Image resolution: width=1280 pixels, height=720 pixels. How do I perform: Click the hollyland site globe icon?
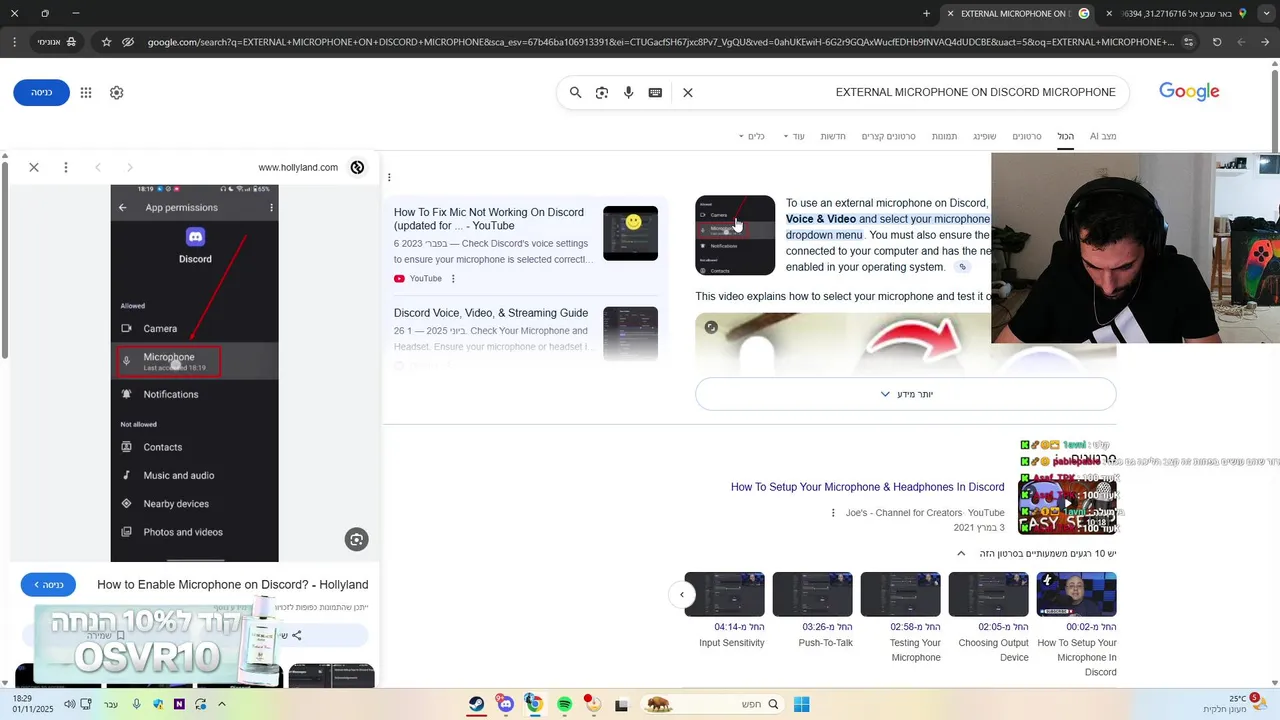[x=357, y=167]
